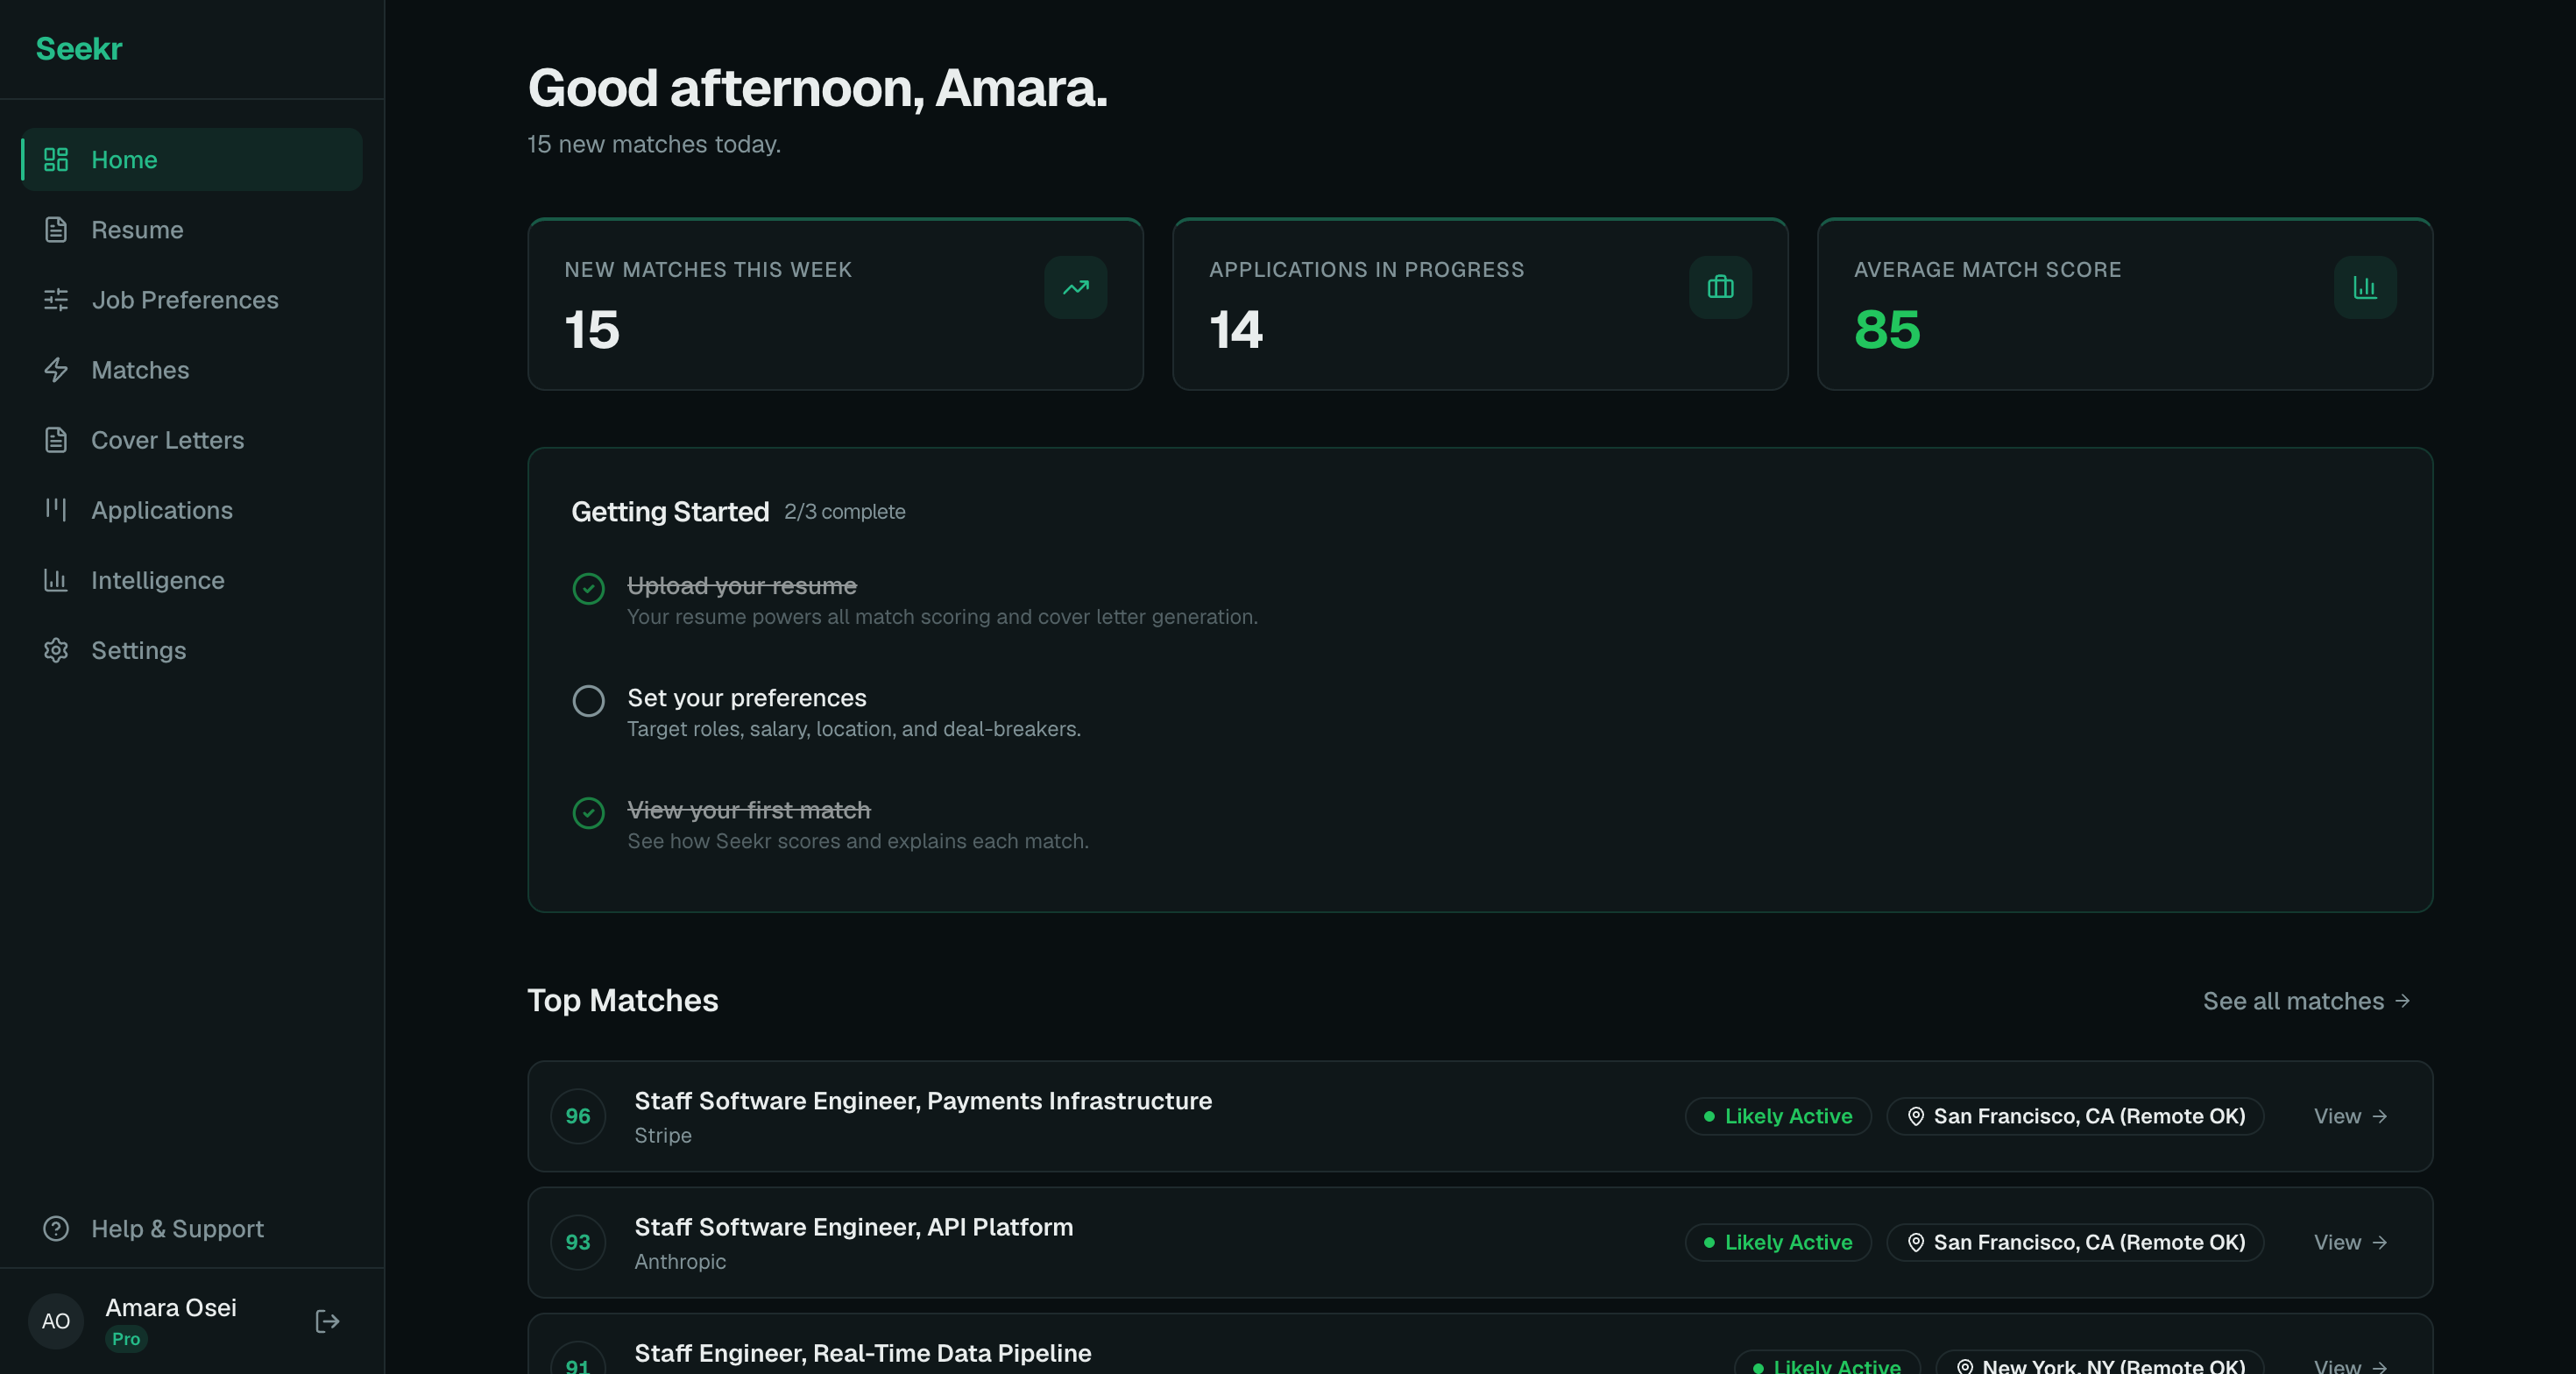Viewport: 2576px width, 1374px height.
Task: Click the Matches lightning bolt icon
Action: [x=55, y=369]
